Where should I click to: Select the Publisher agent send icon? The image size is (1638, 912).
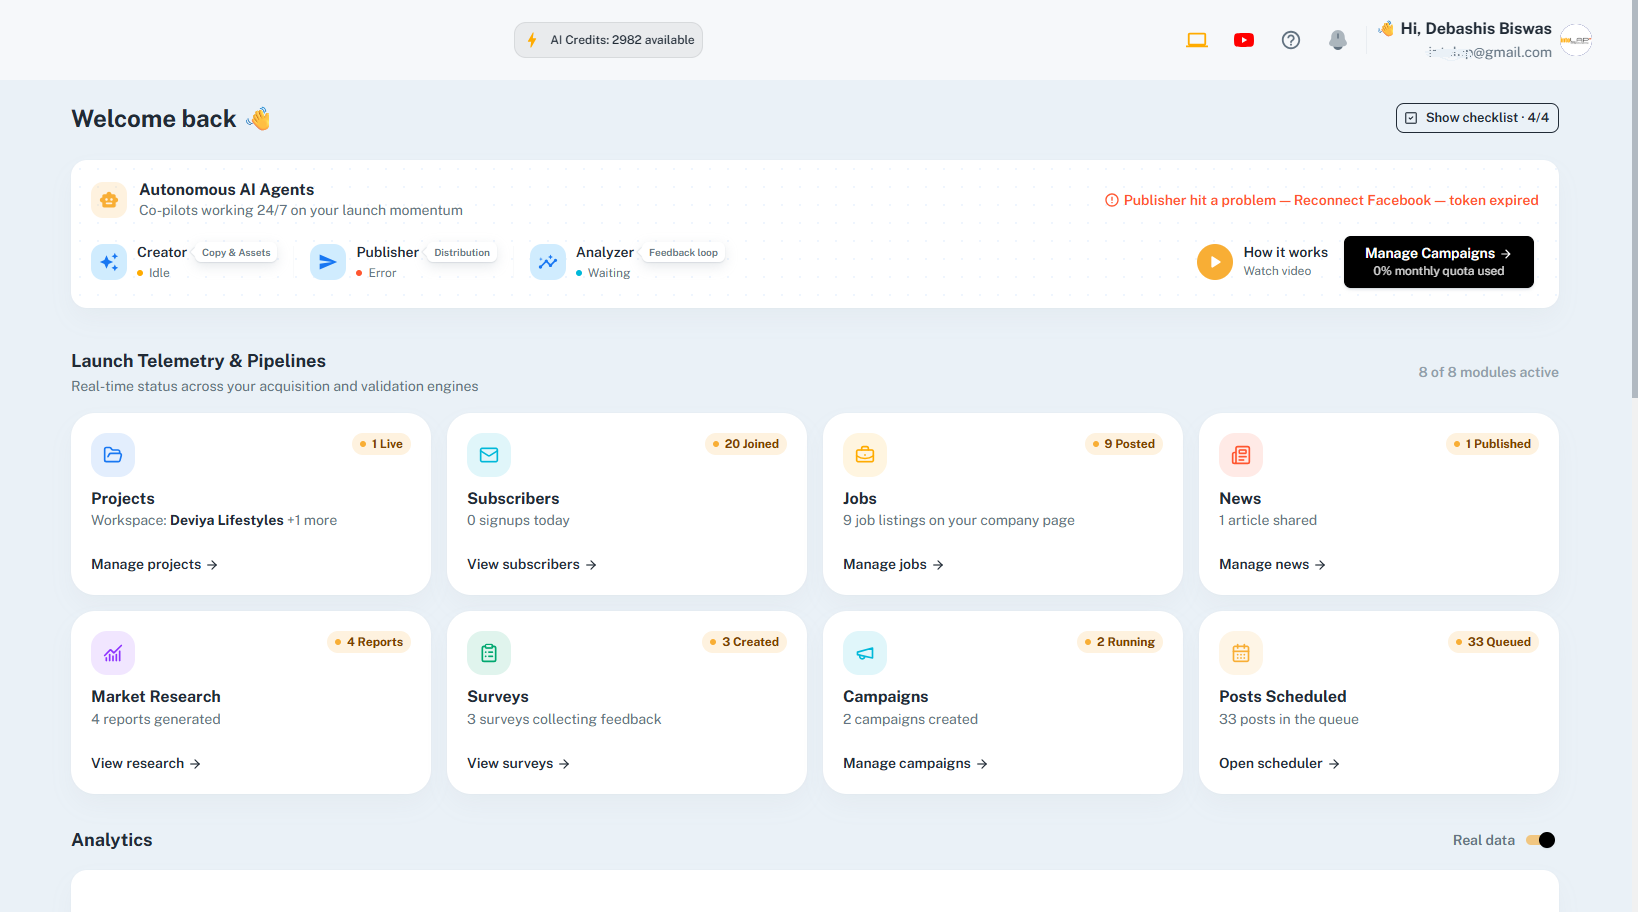tap(327, 262)
